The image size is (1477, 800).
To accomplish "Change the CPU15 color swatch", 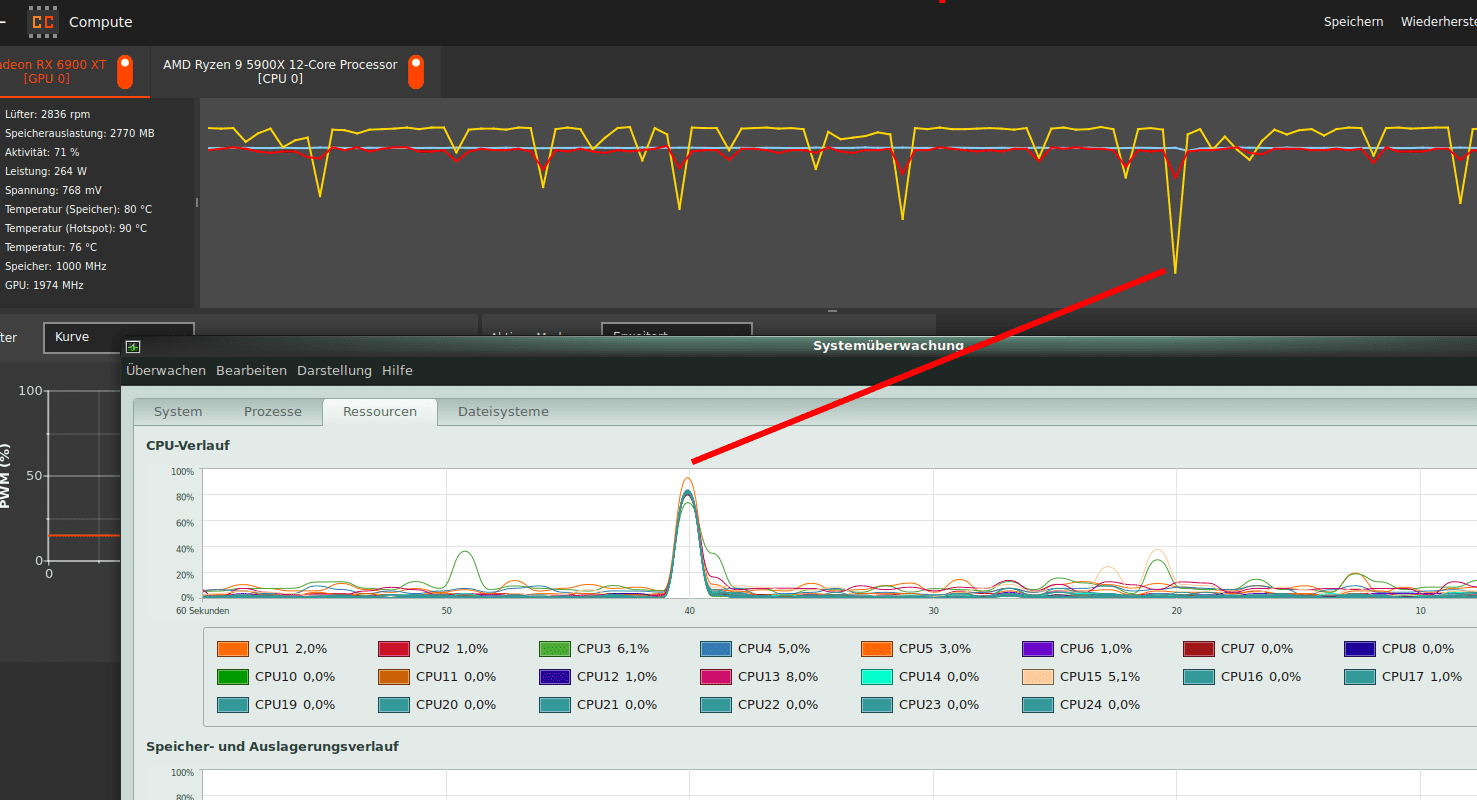I will (x=1038, y=677).
